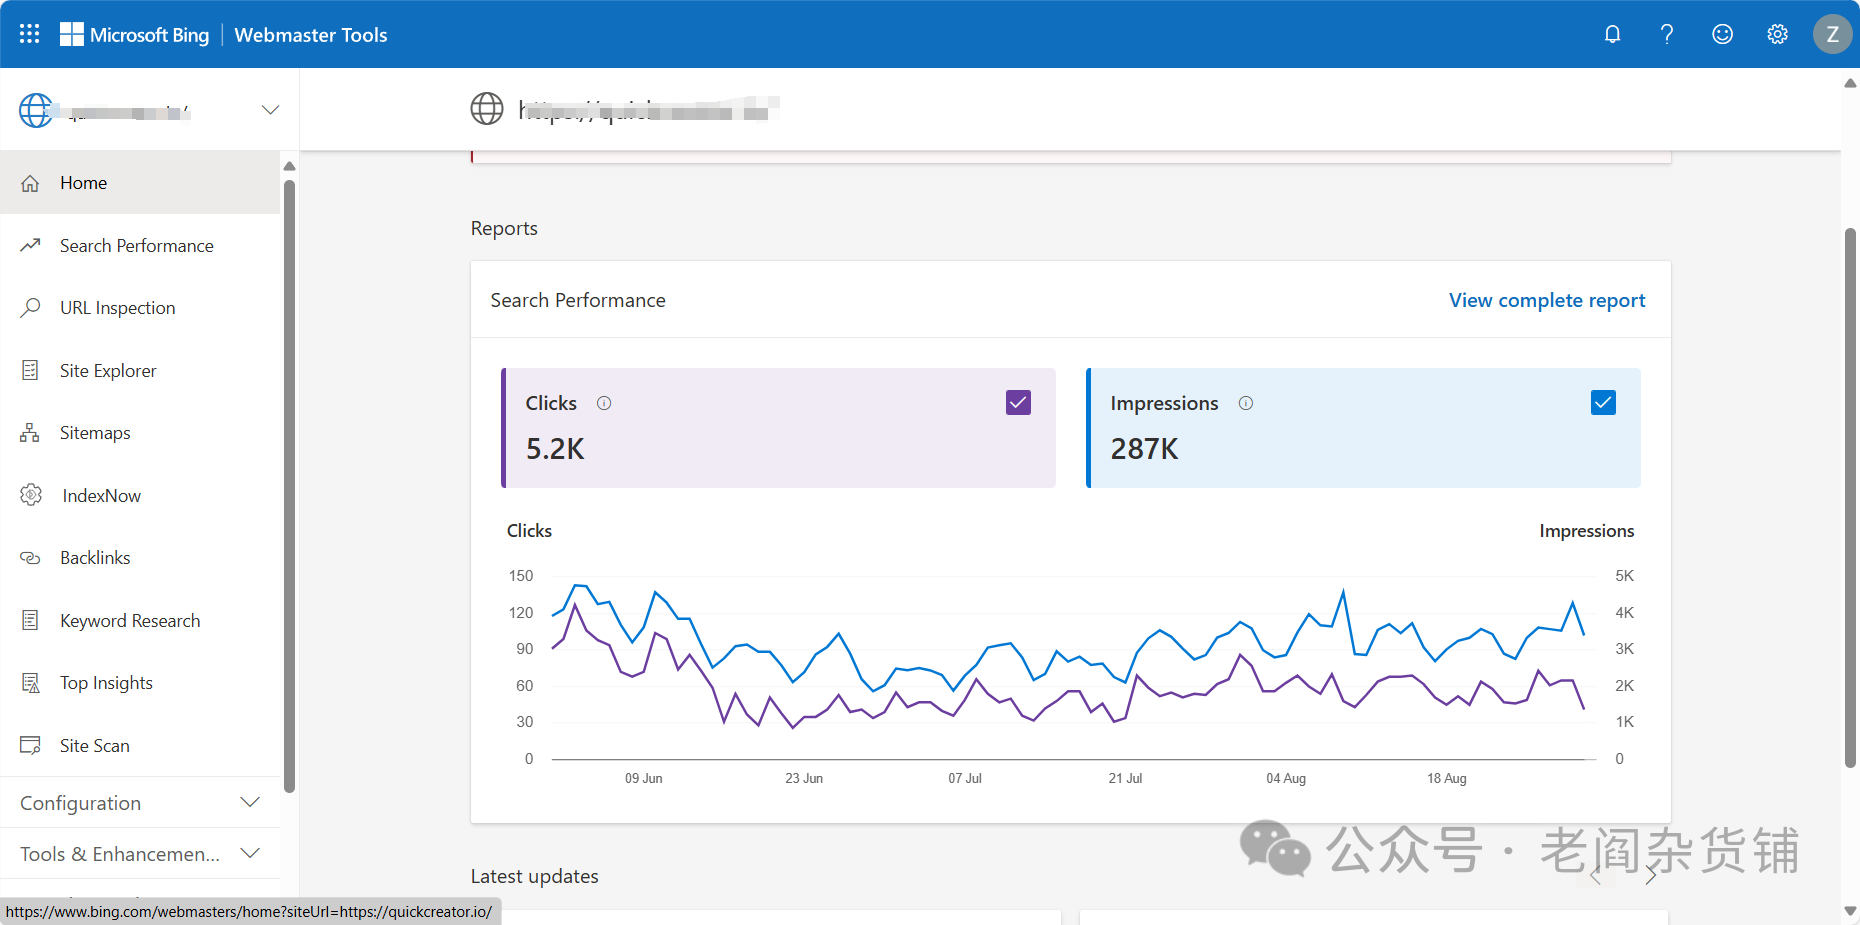
Task: Click the 287K impressions value
Action: (1144, 449)
